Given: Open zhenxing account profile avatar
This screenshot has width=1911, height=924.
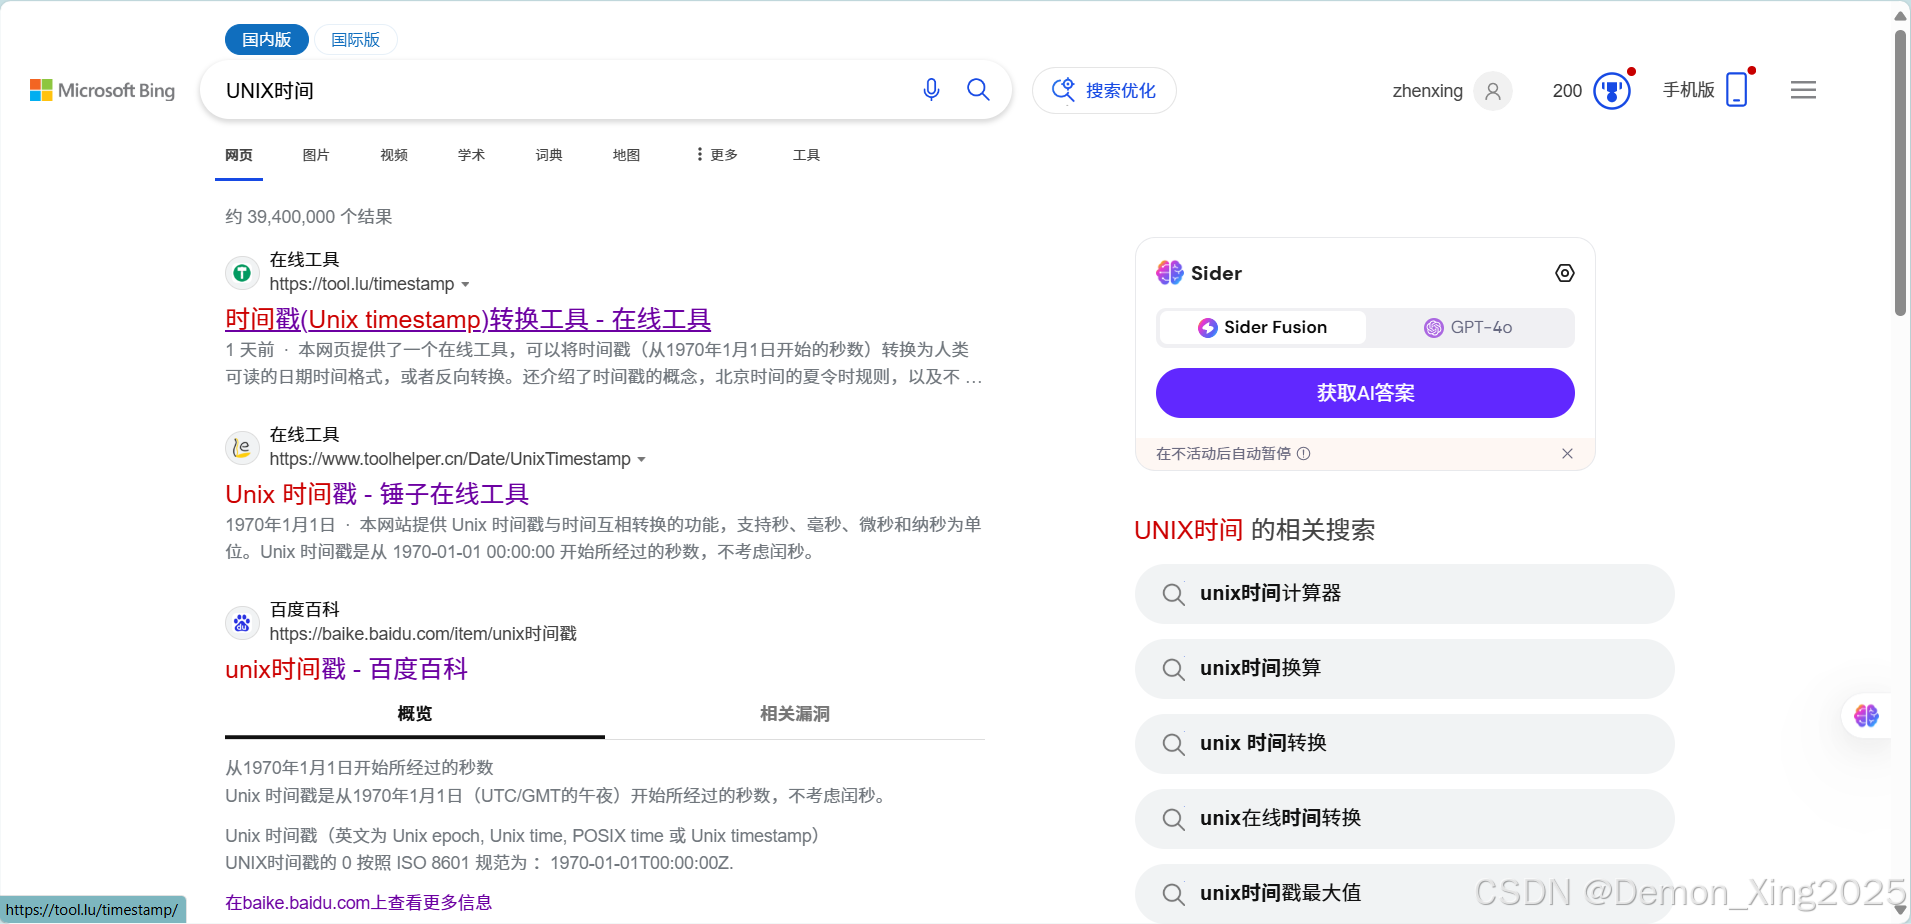Looking at the screenshot, I should click(x=1492, y=91).
